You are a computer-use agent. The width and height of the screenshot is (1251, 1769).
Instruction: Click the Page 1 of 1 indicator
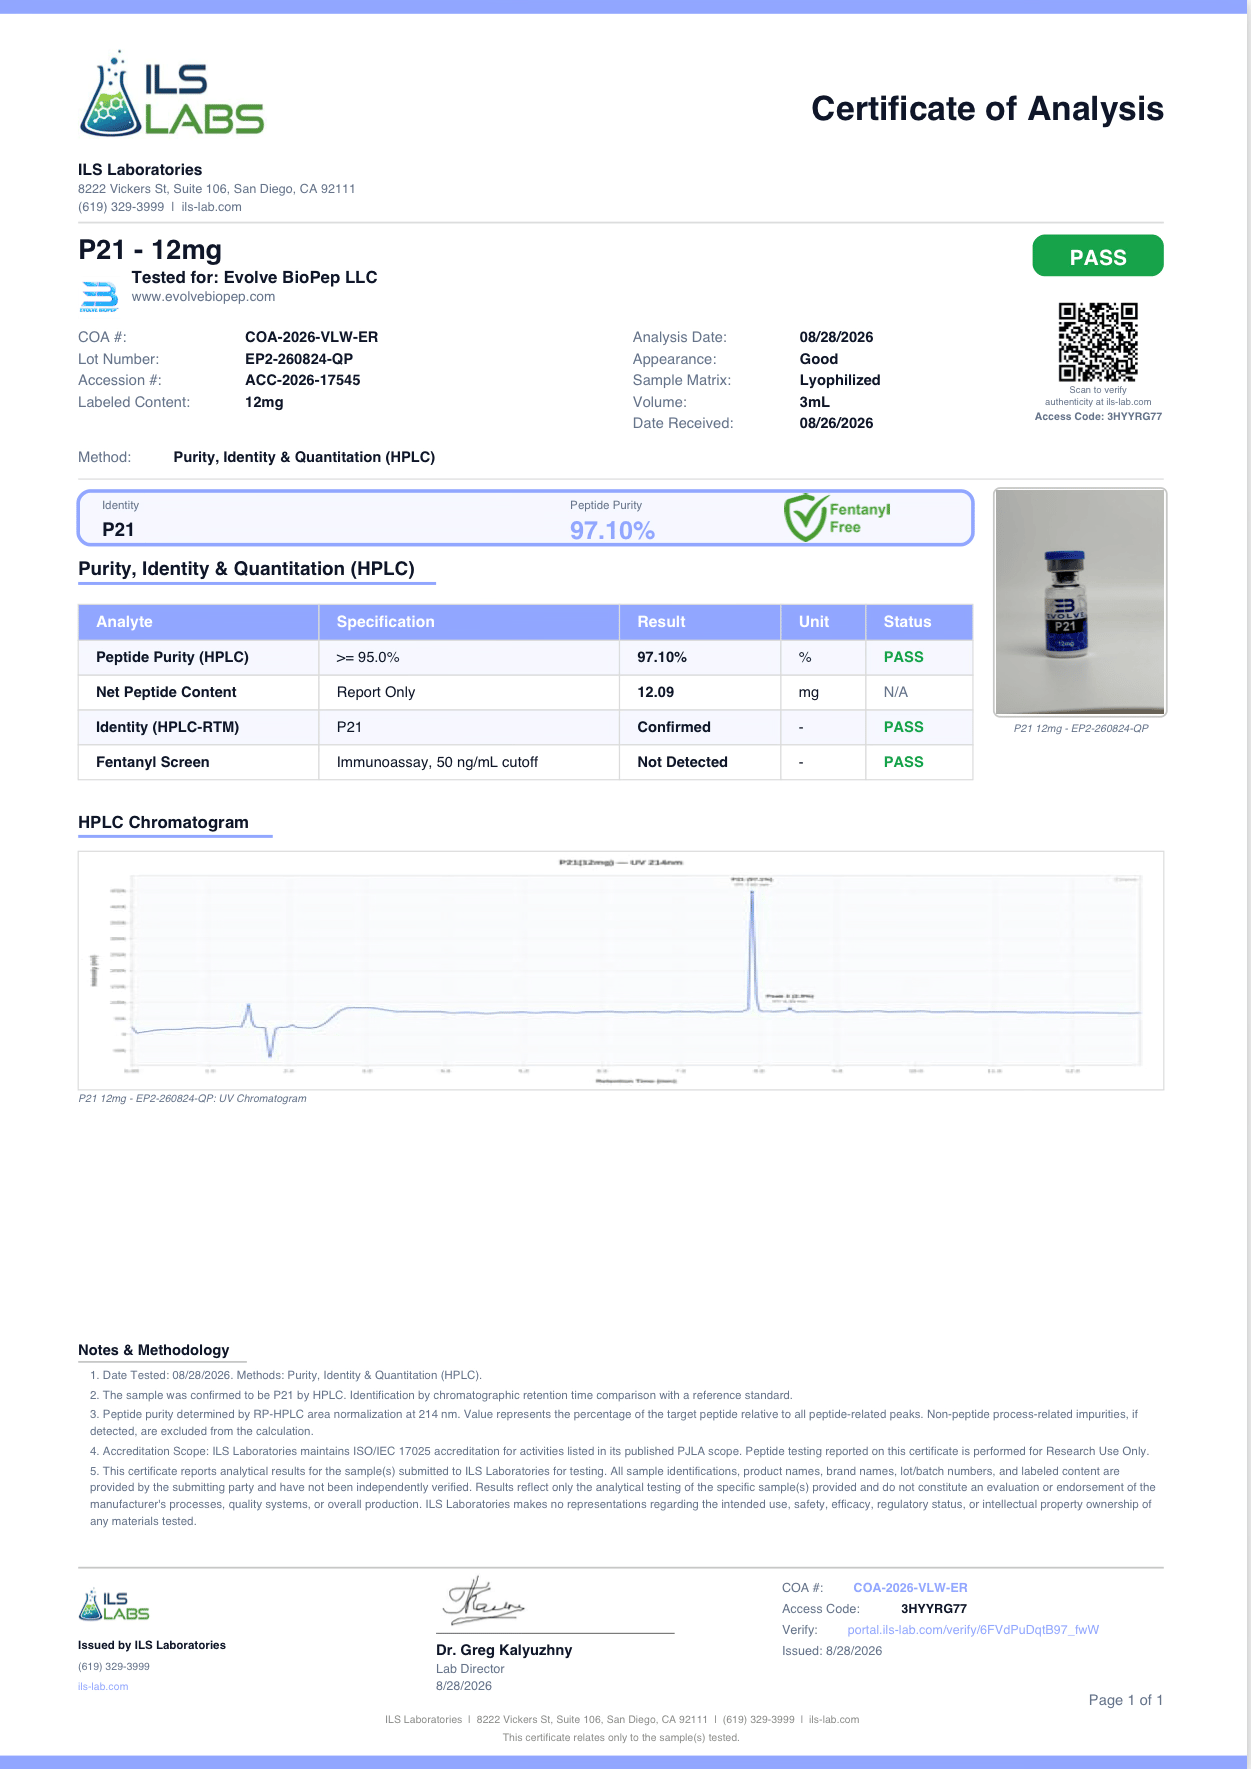tap(1126, 1700)
